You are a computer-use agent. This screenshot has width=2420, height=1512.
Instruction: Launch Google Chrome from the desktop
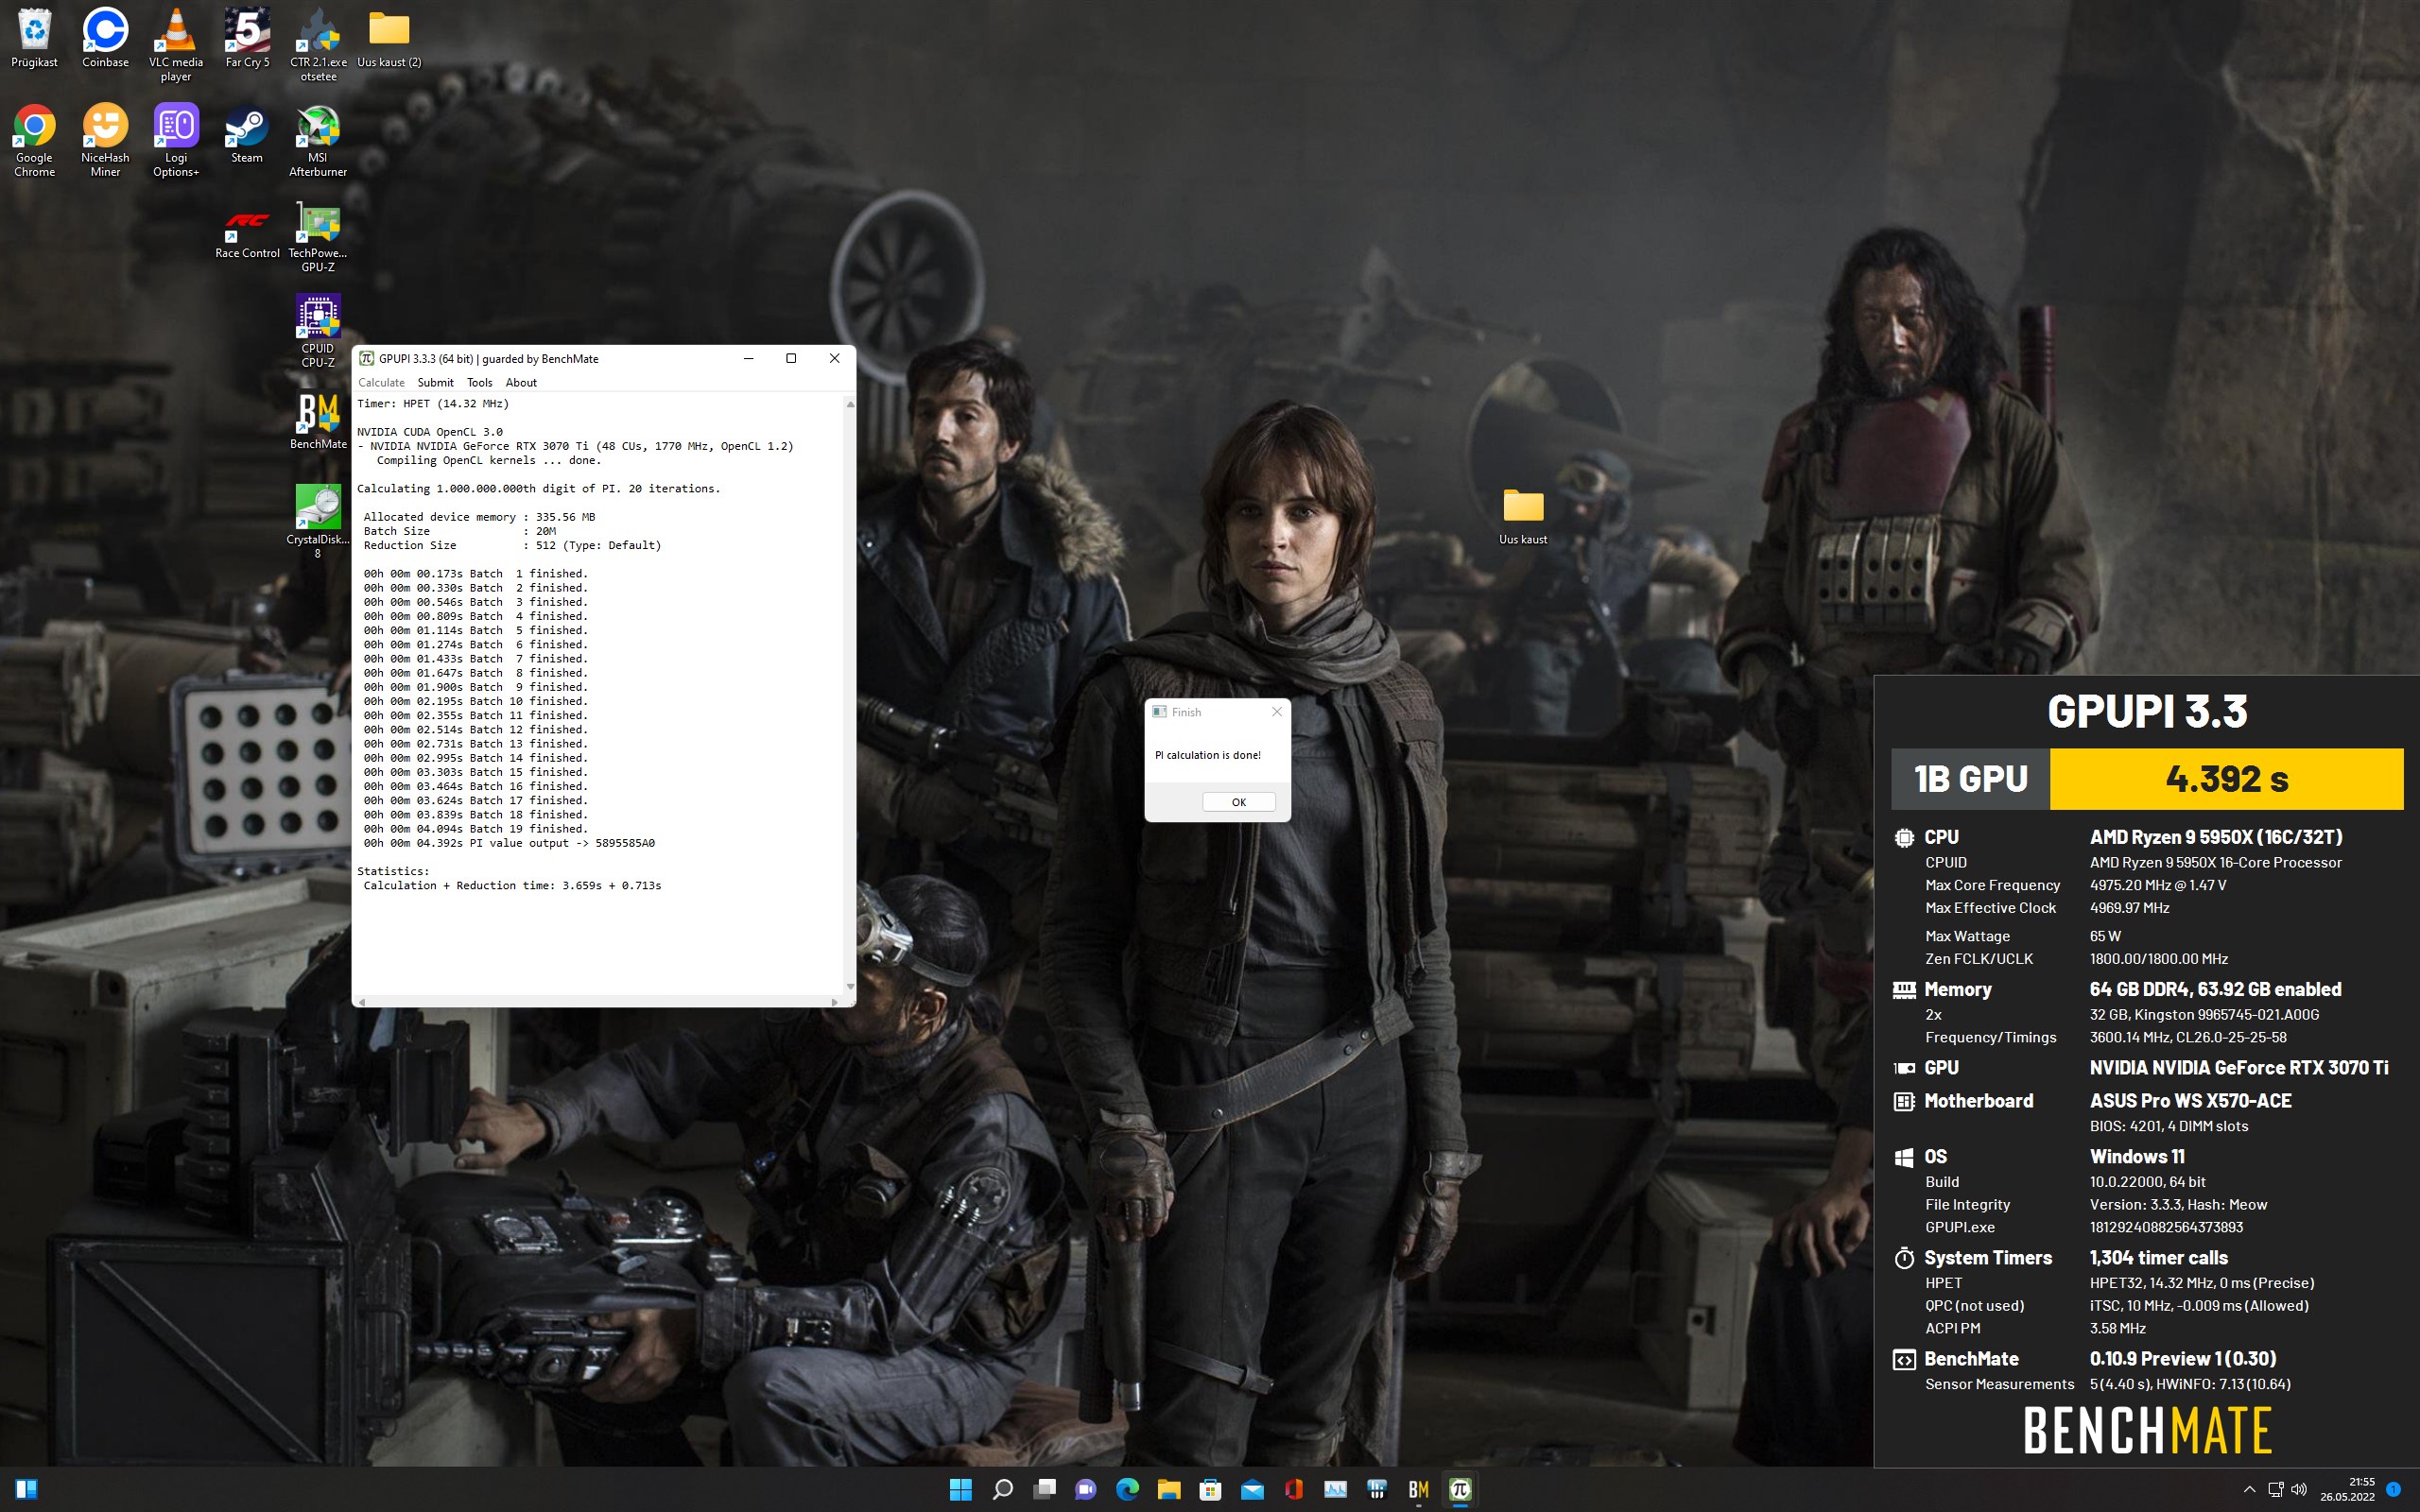(34, 140)
